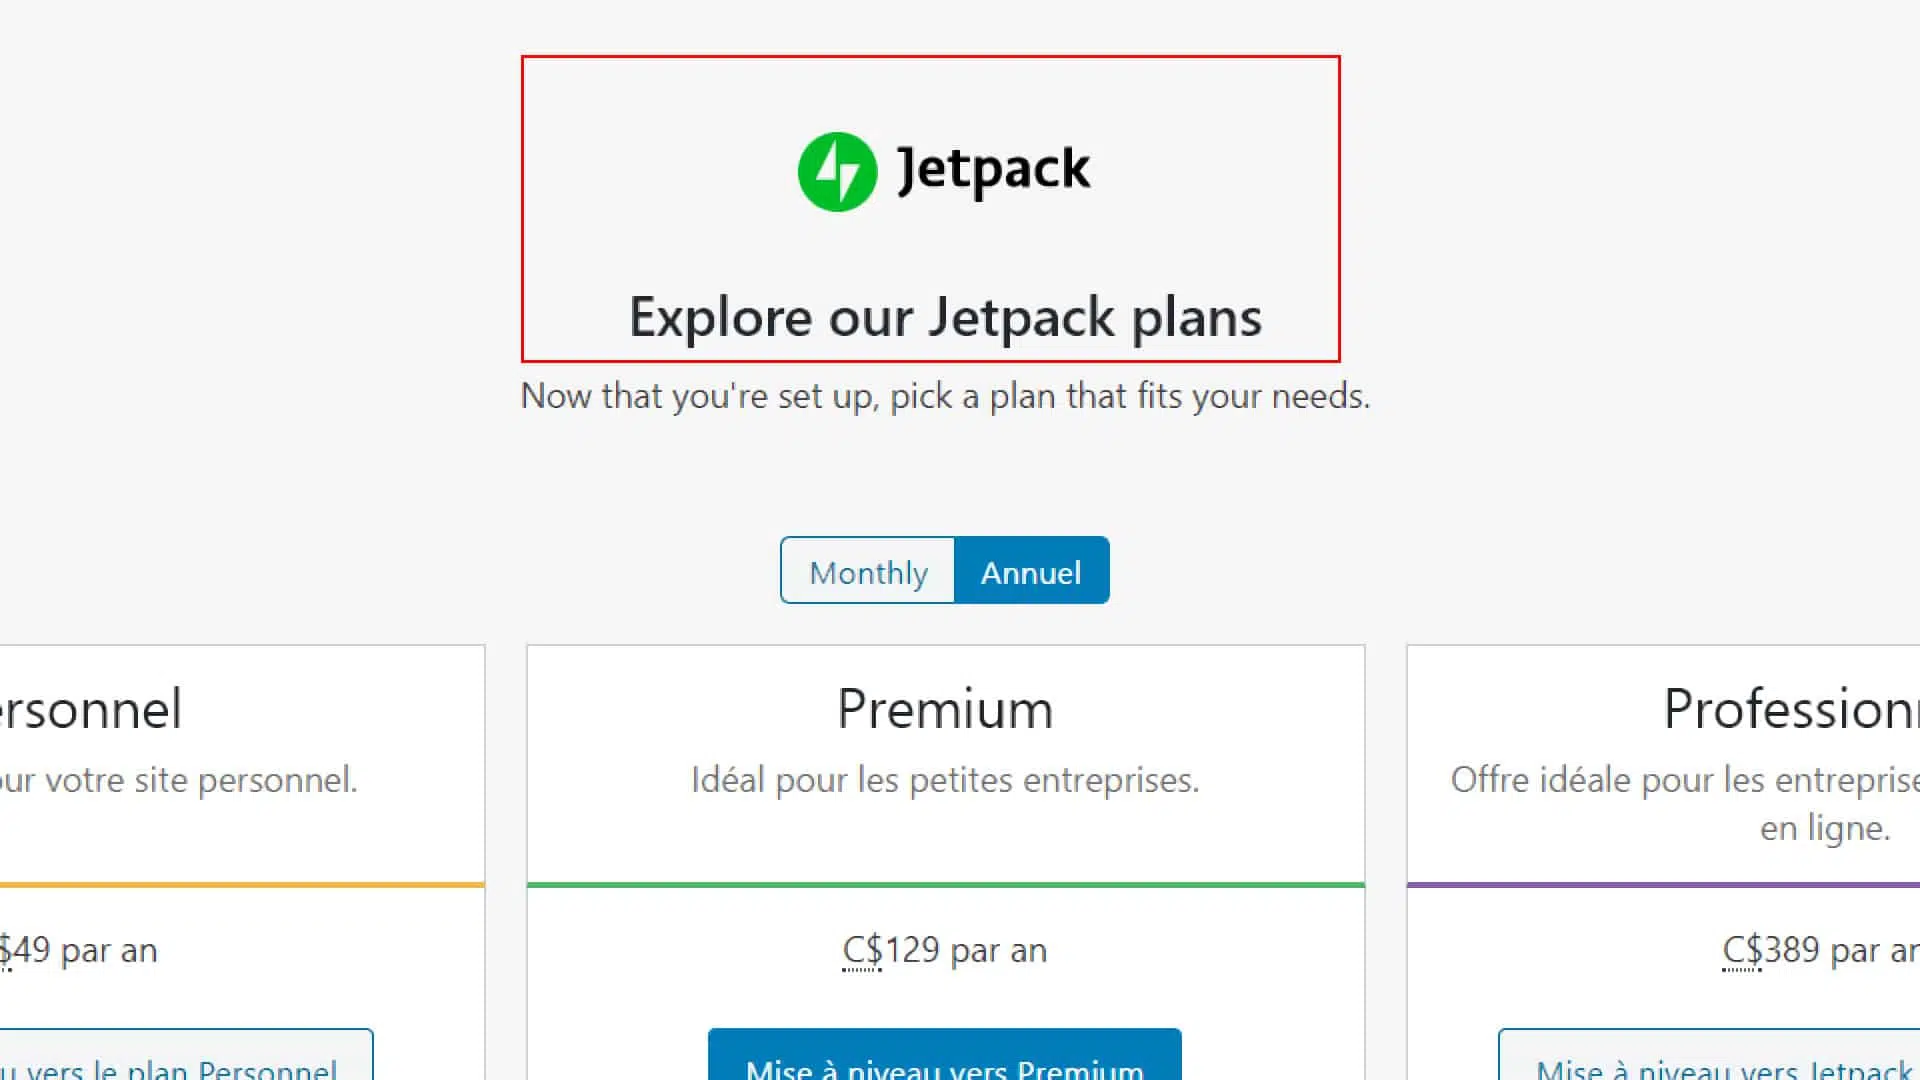Click Explore our Jetpack plans heading

pyautogui.click(x=945, y=318)
